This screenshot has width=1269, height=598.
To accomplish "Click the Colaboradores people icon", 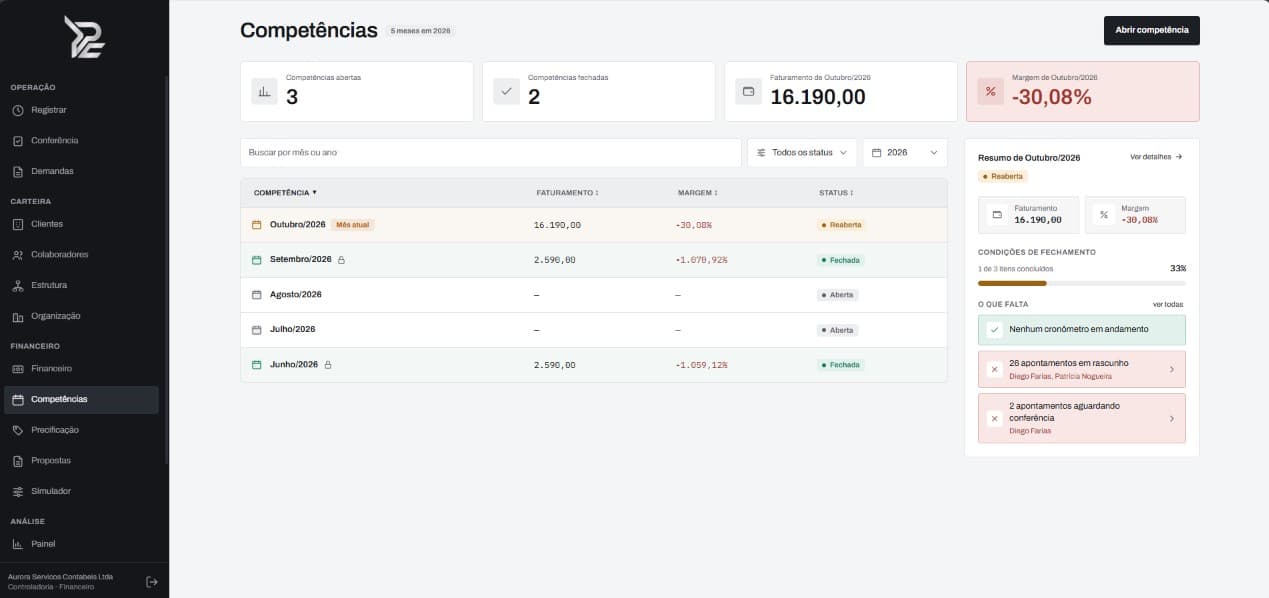I will point(18,255).
